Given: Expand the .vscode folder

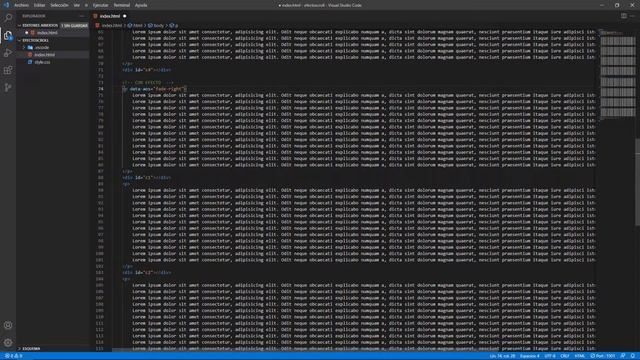Looking at the screenshot, I should tap(24, 47).
